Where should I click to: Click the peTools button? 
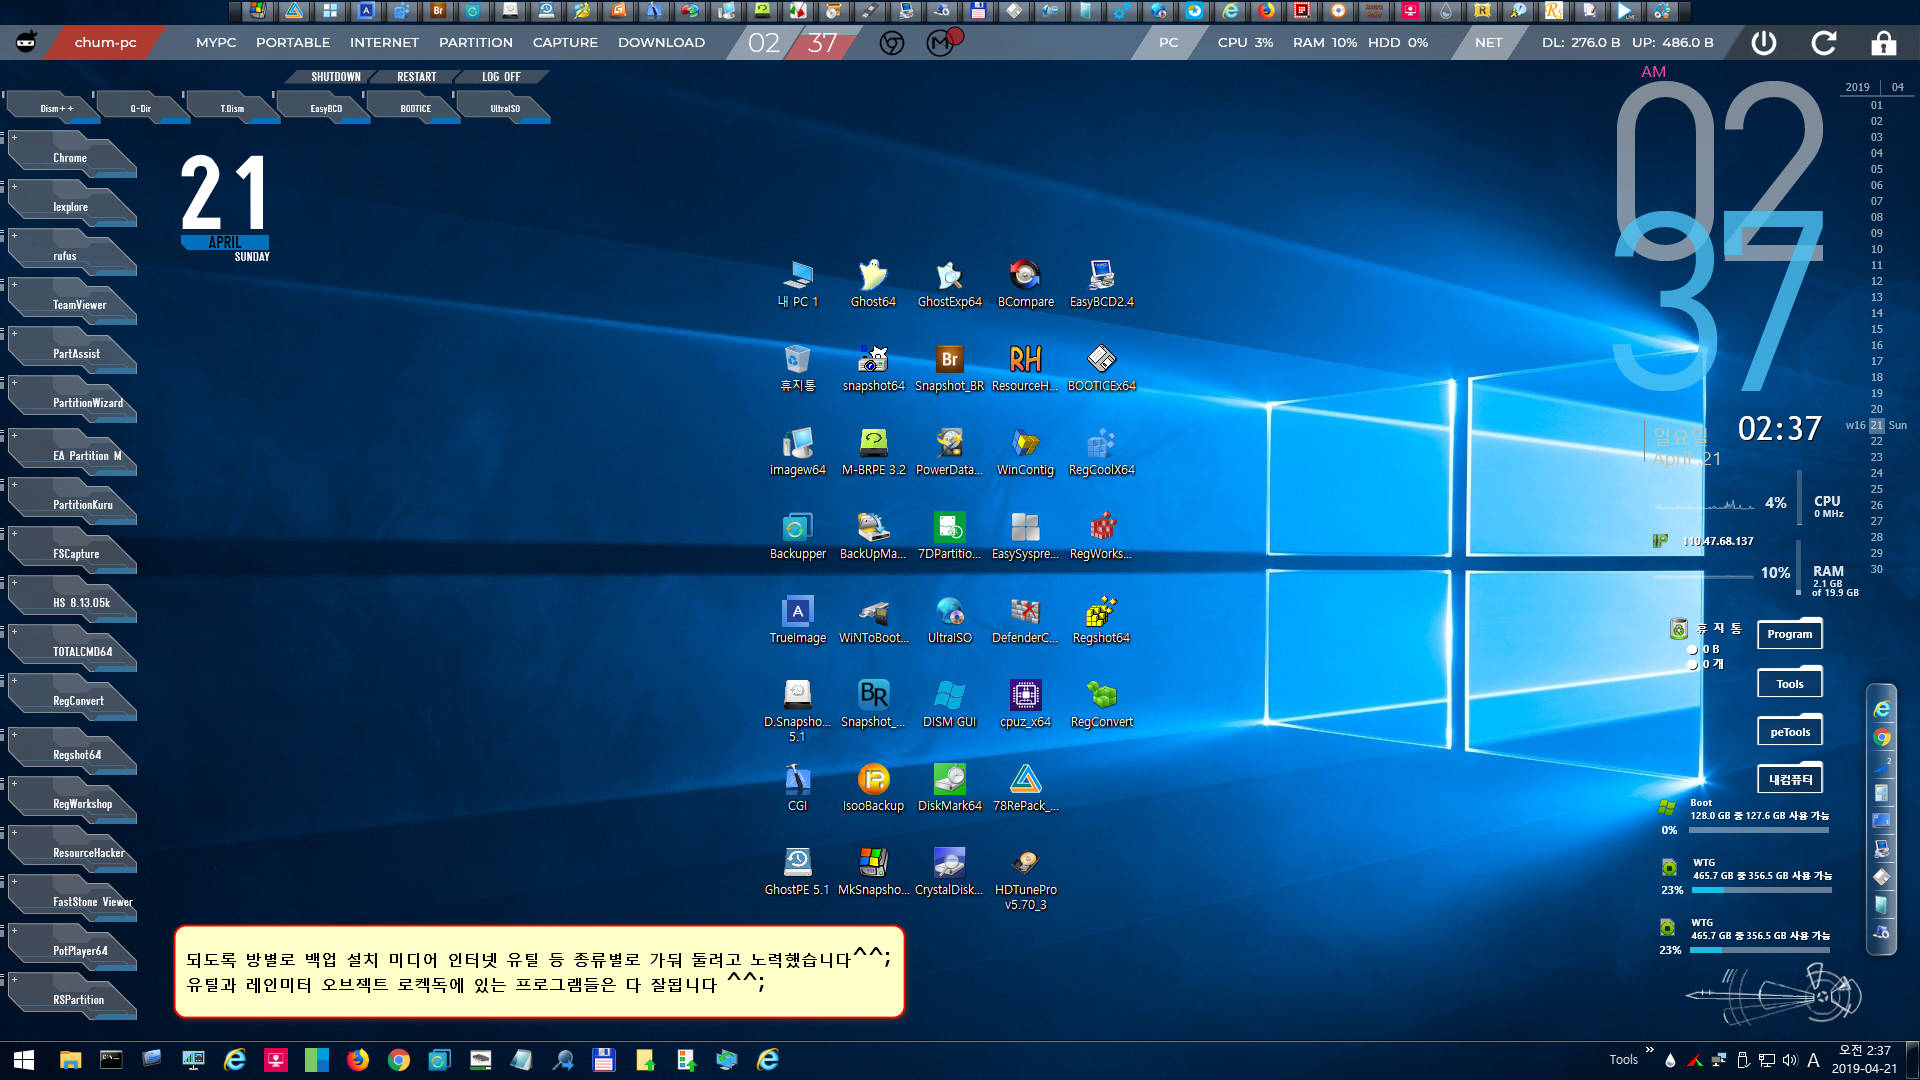pyautogui.click(x=1789, y=732)
